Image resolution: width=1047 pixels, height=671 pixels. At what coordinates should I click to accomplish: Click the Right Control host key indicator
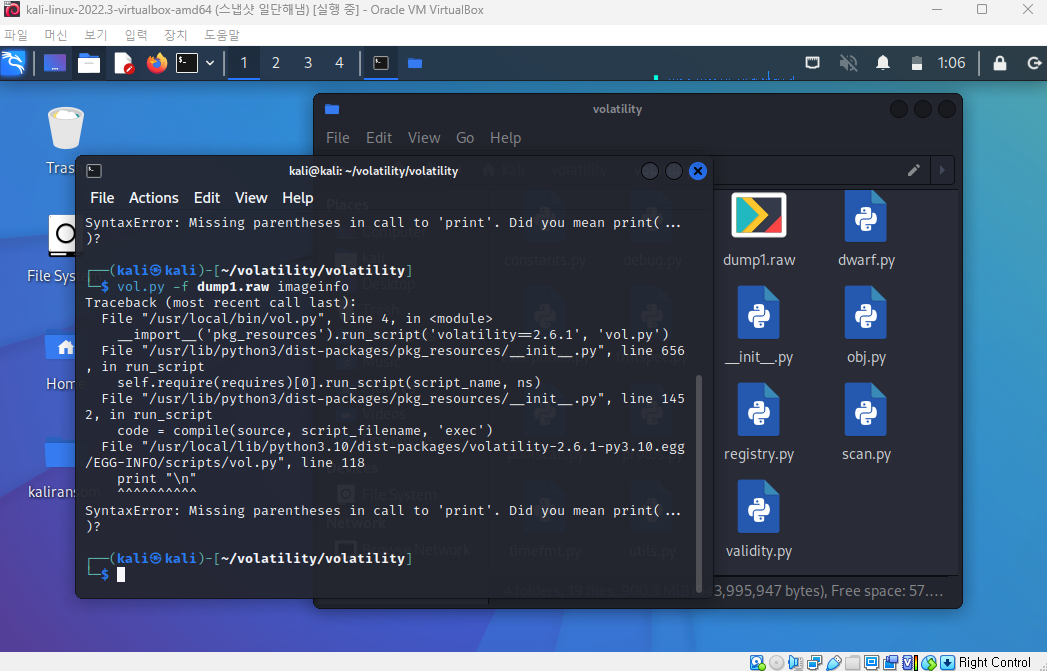pyautogui.click(x=994, y=662)
